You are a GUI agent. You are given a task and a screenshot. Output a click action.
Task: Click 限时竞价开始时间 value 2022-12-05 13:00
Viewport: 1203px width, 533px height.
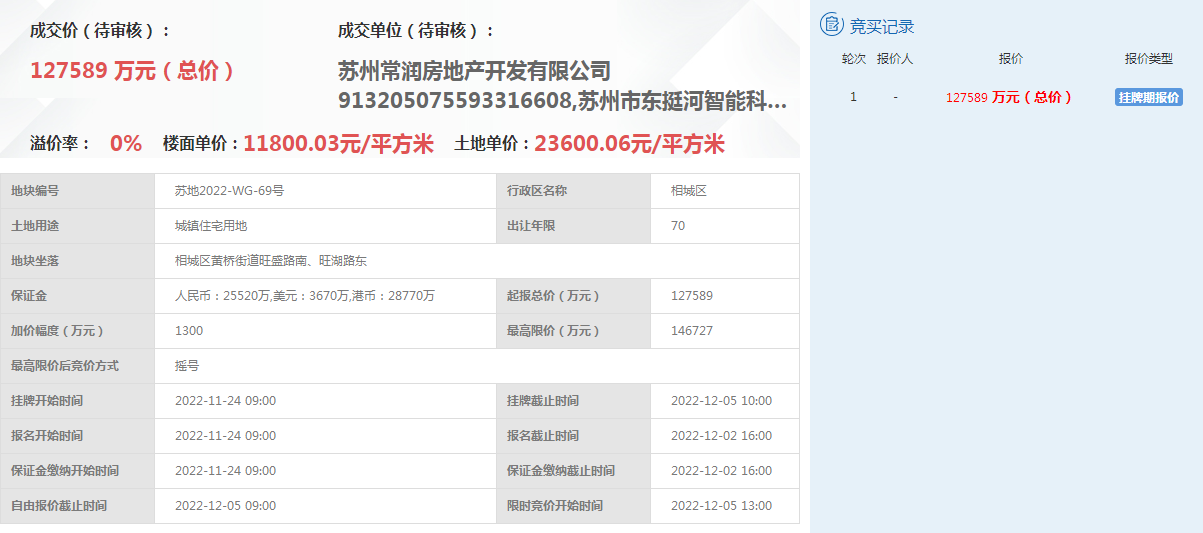point(721,506)
